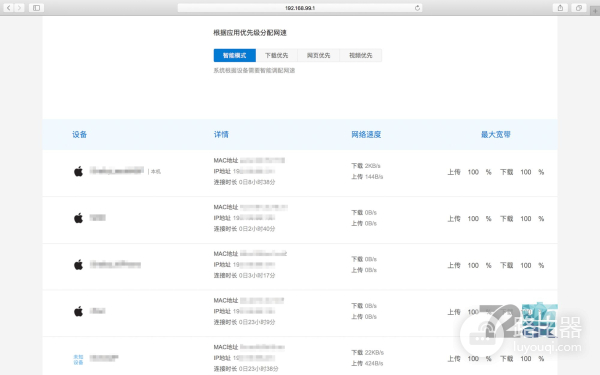Click Apple icon in 0日2小时40分 row

[78, 218]
